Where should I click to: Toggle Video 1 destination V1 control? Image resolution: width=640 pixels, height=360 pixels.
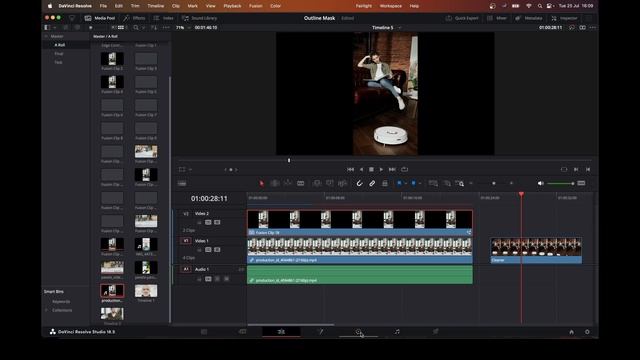click(186, 241)
